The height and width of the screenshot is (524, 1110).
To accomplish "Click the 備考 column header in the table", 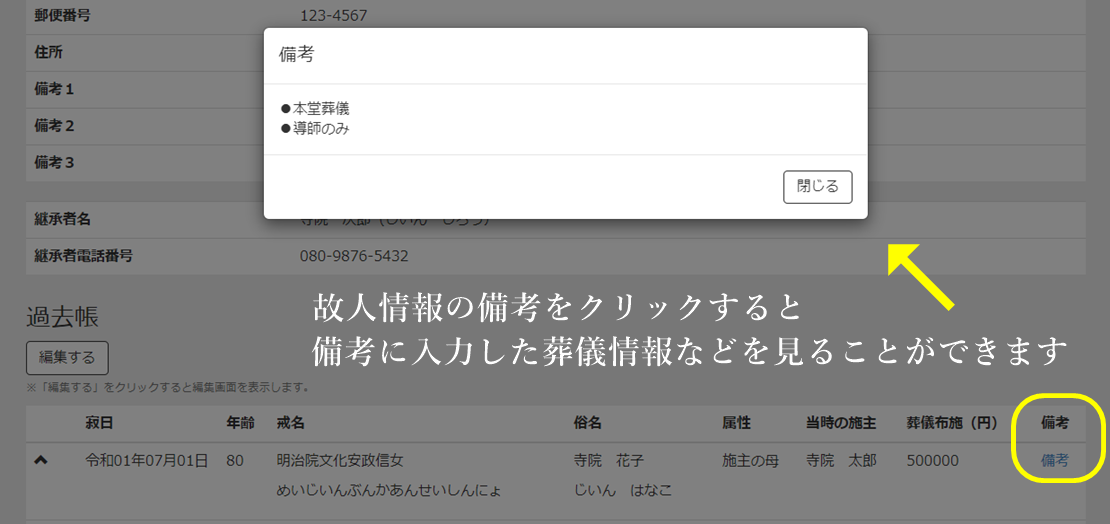I will click(1055, 423).
